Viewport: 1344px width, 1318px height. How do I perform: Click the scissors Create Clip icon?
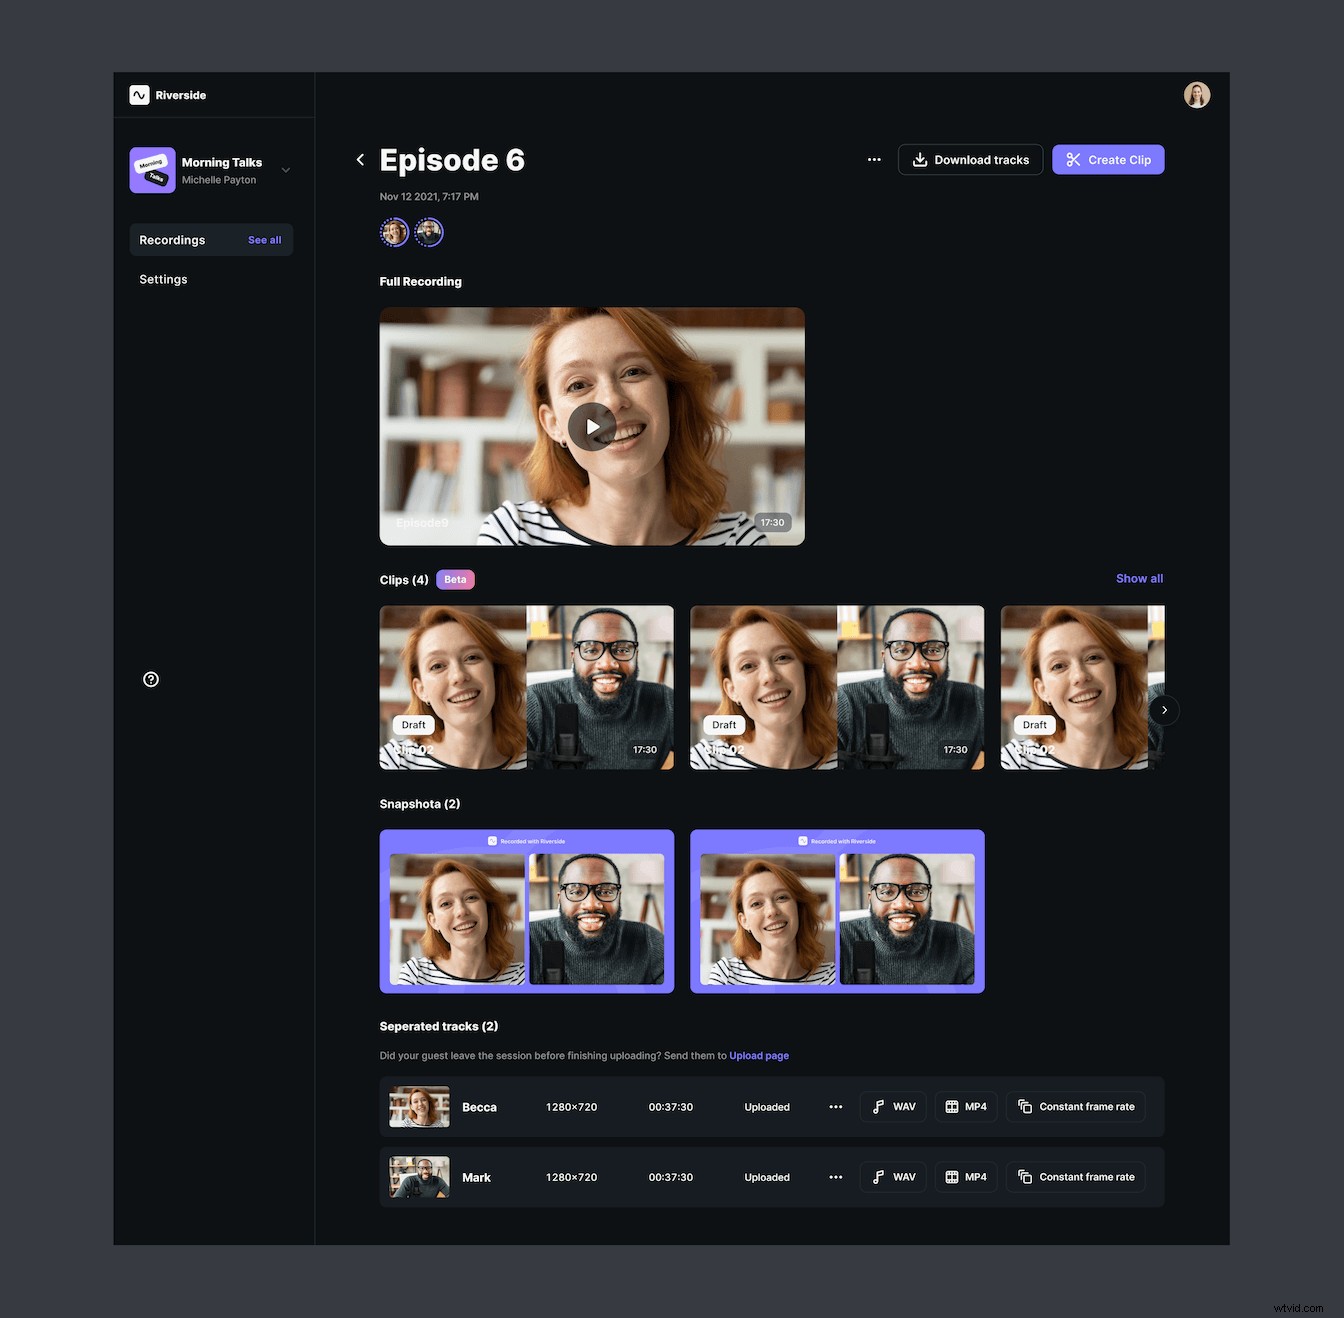point(1072,159)
